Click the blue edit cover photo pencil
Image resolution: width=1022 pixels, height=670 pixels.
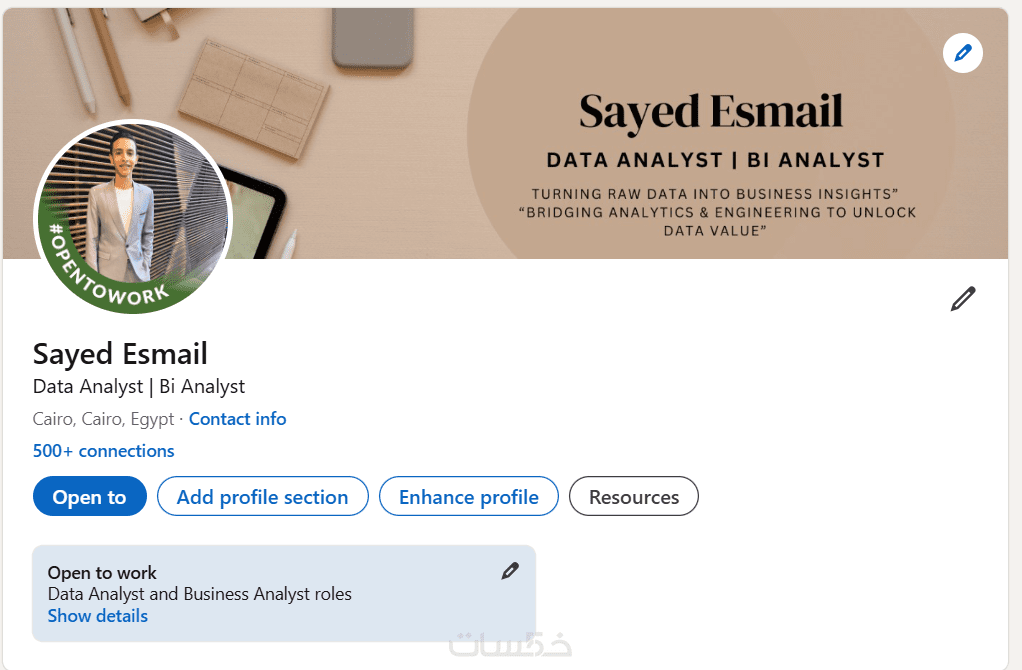tap(963, 53)
